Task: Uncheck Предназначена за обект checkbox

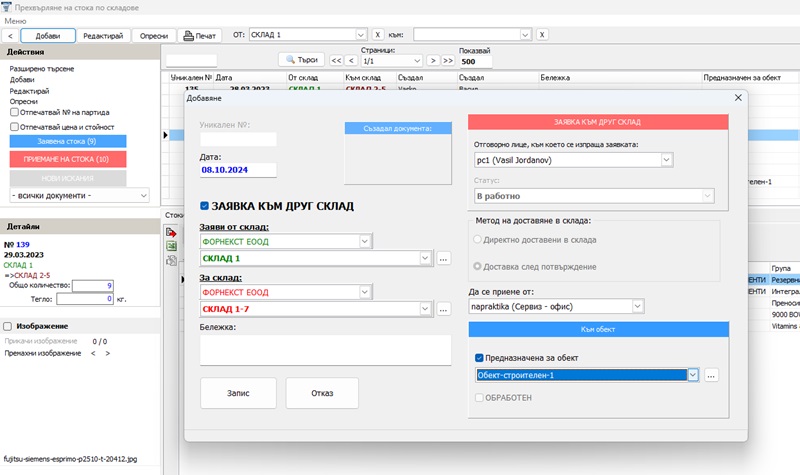Action: tap(479, 358)
